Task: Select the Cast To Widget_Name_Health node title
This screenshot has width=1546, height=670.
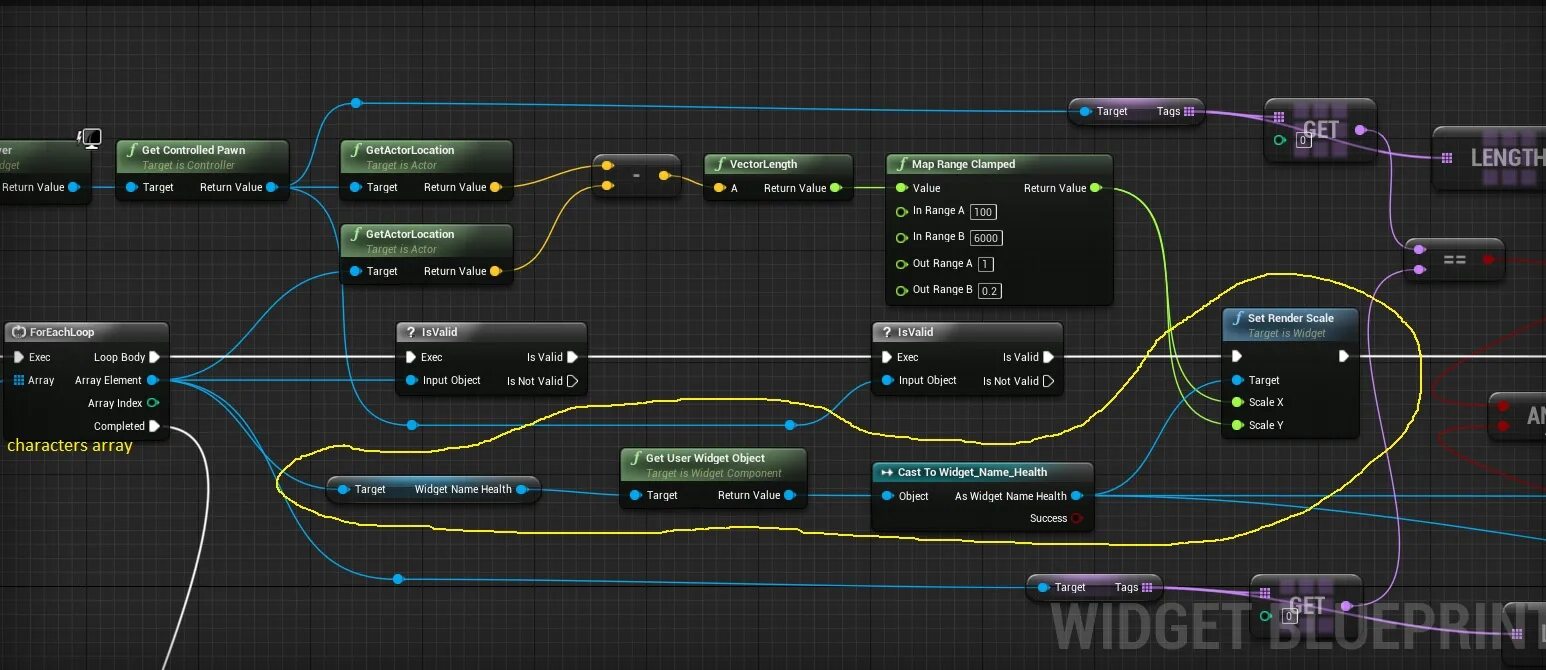Action: pyautogui.click(x=972, y=472)
